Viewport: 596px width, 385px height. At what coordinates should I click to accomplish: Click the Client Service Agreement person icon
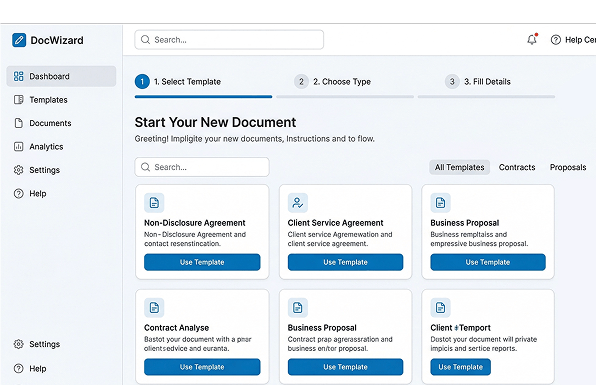pos(298,203)
